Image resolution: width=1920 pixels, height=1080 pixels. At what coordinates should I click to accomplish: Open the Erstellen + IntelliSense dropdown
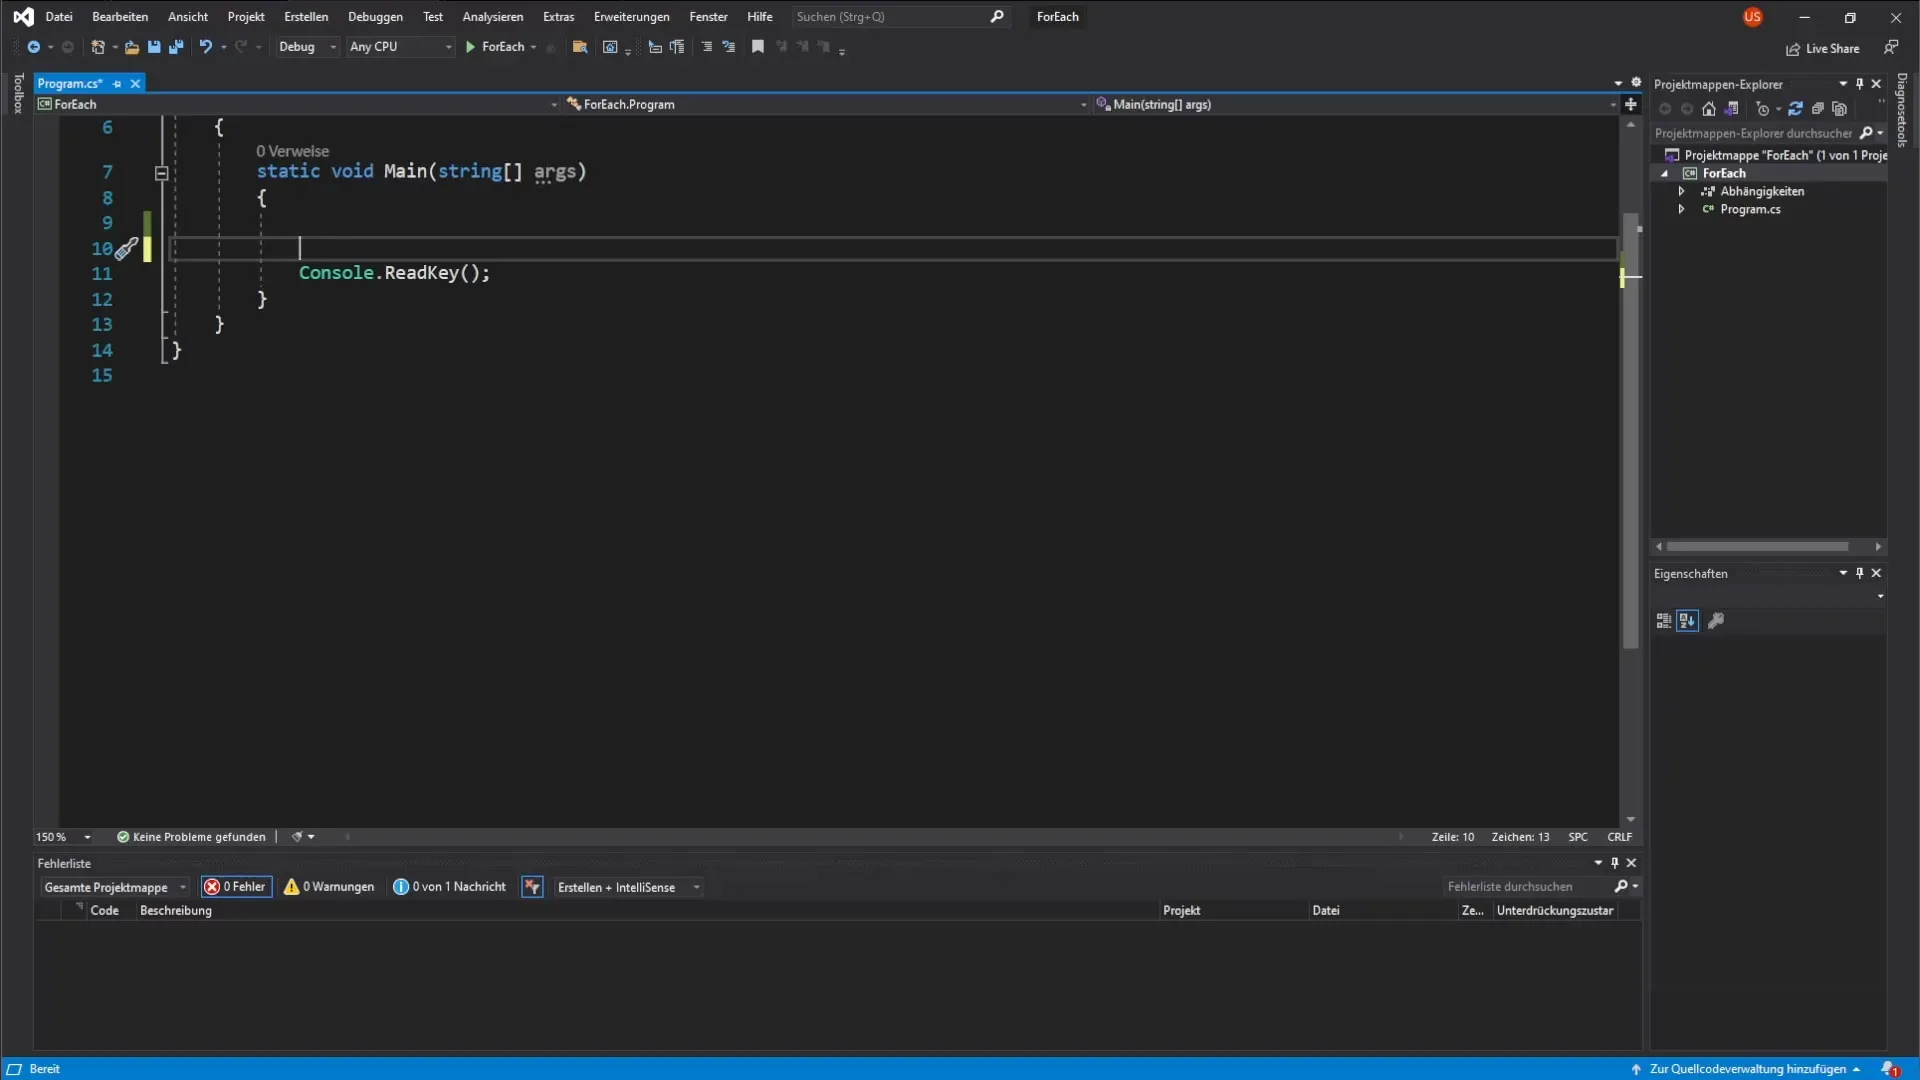[627, 887]
